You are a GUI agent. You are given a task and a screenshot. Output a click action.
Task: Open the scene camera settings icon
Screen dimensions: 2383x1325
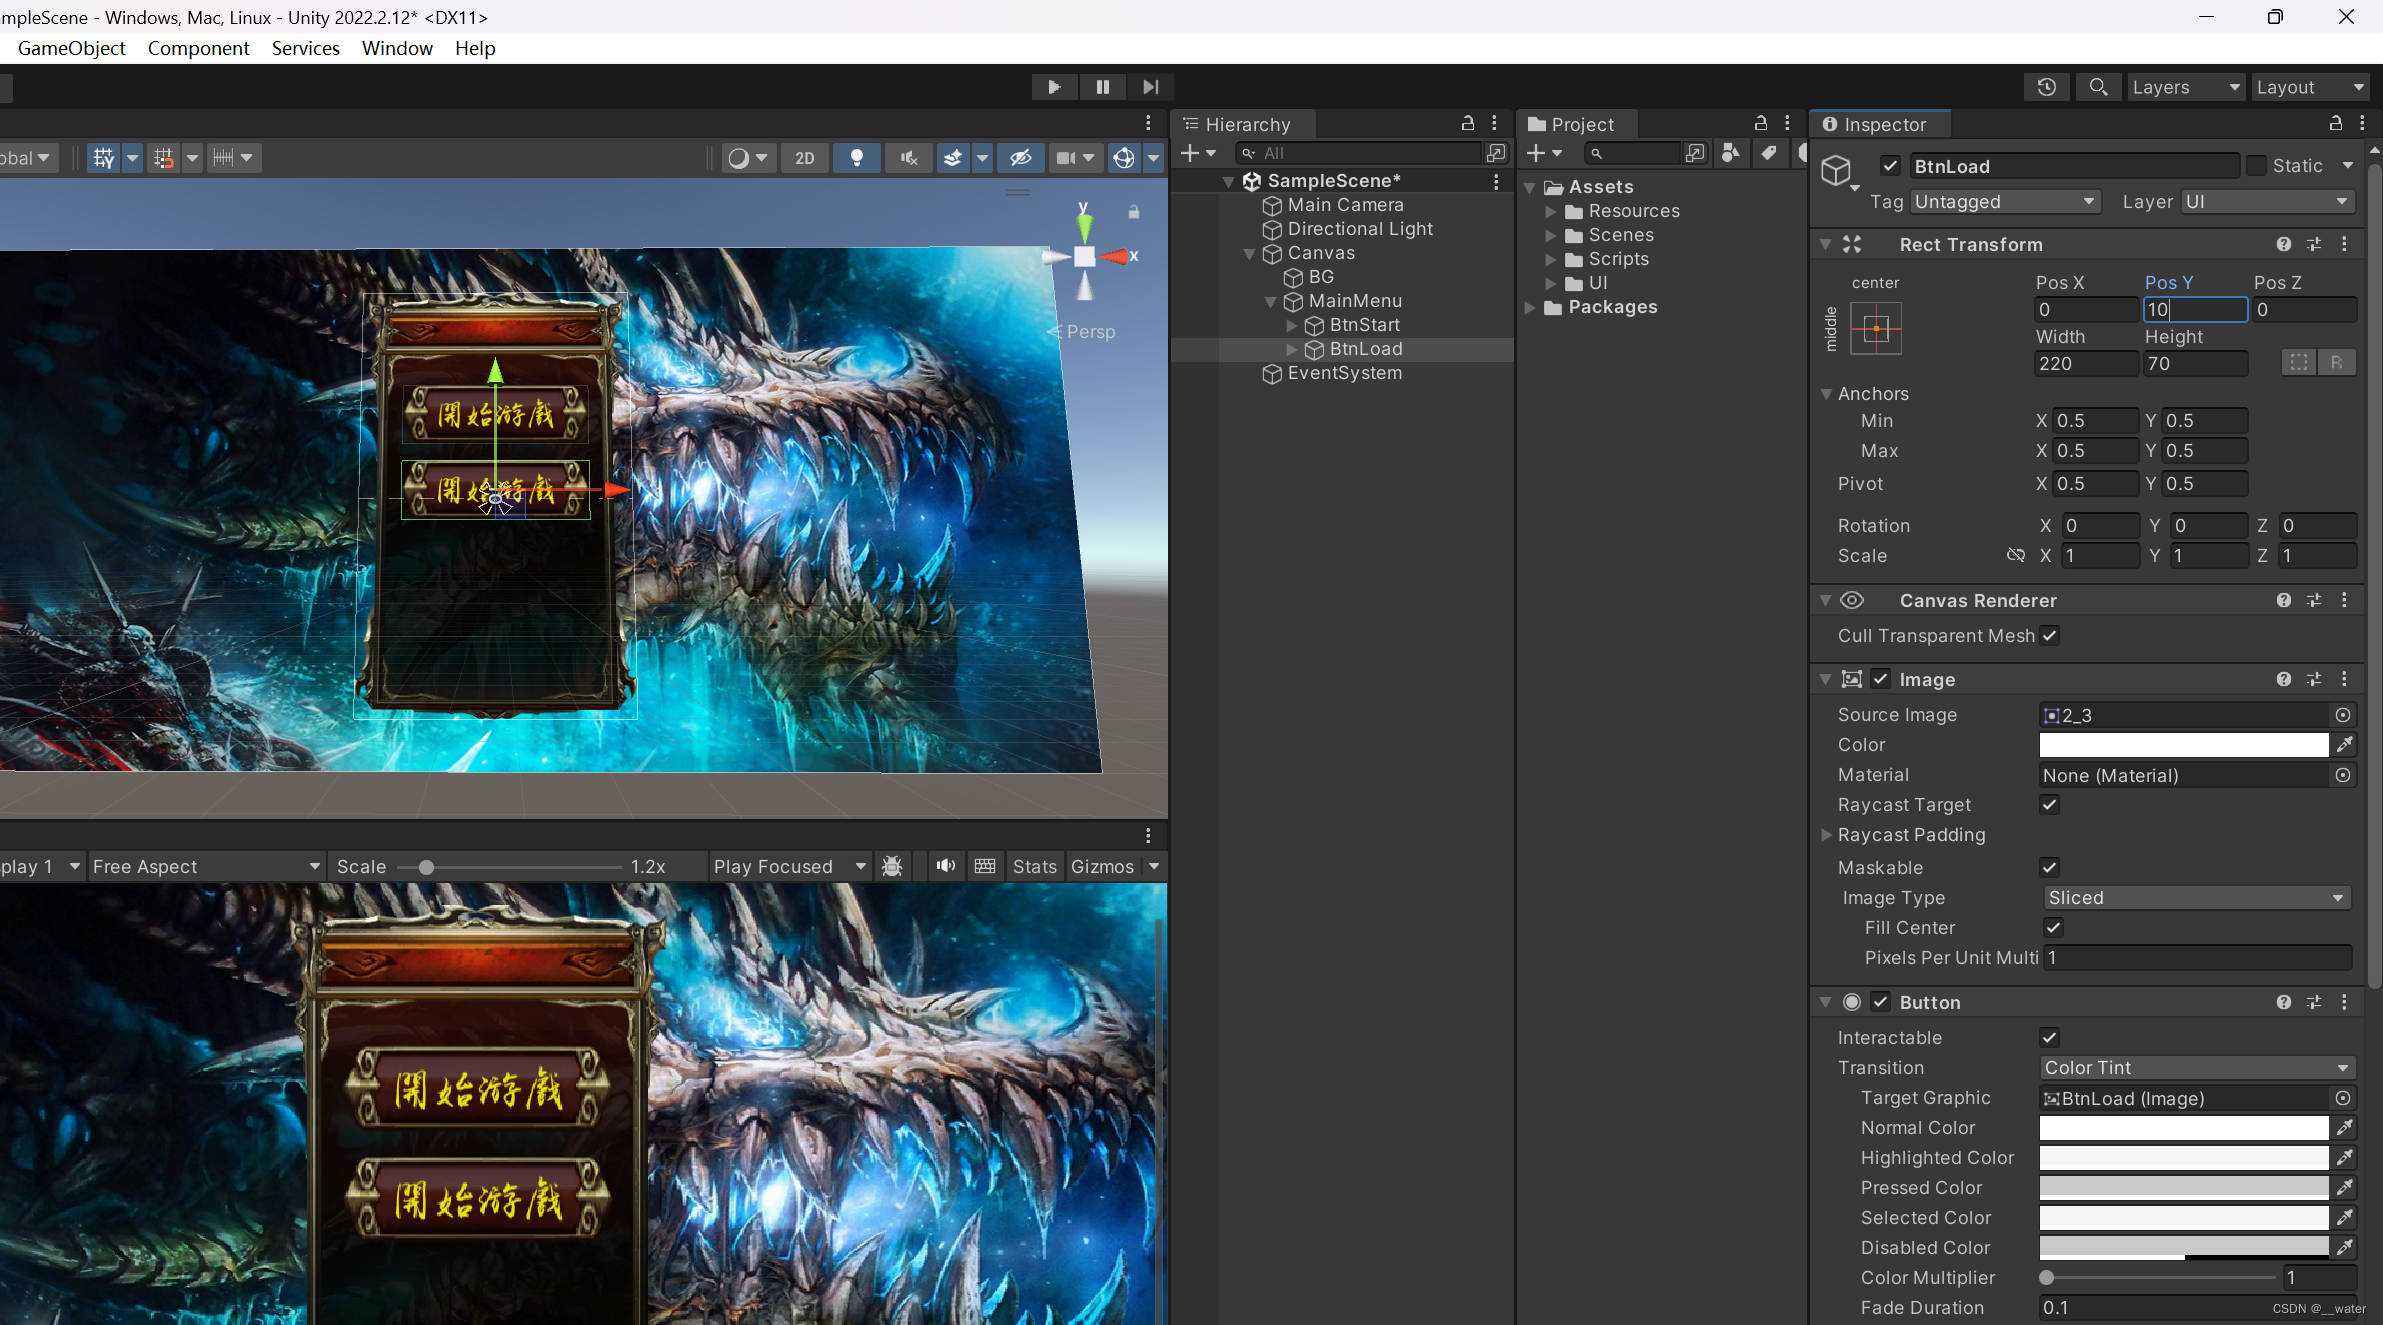pyautogui.click(x=1066, y=158)
